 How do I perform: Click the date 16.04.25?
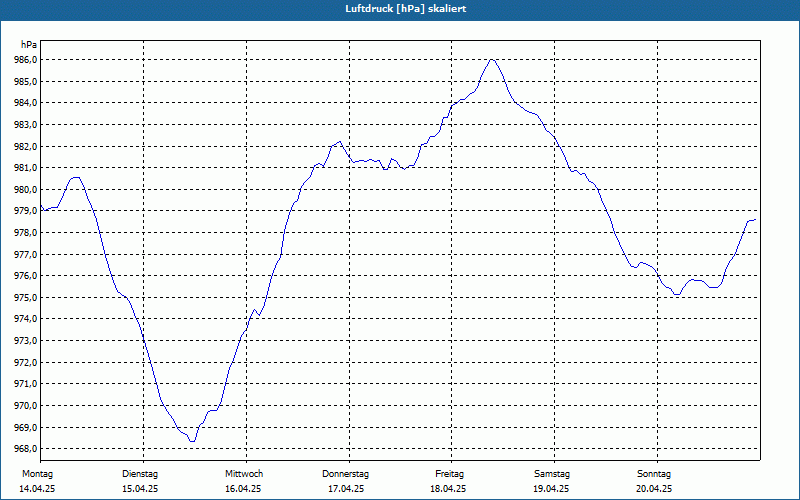(243, 489)
